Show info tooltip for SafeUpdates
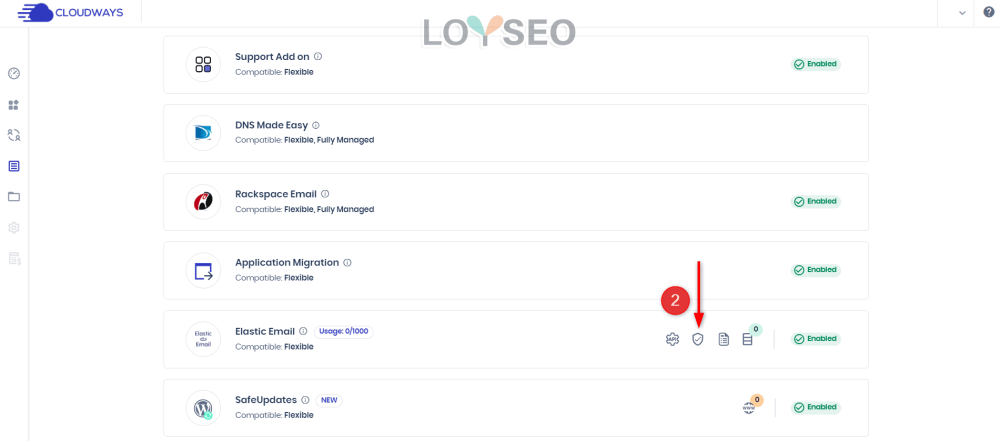 click(305, 400)
